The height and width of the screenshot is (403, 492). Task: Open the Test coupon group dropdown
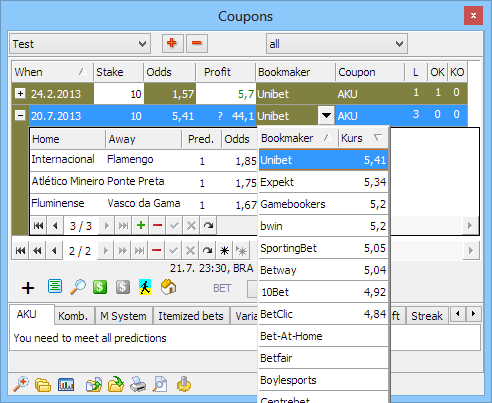(80, 44)
